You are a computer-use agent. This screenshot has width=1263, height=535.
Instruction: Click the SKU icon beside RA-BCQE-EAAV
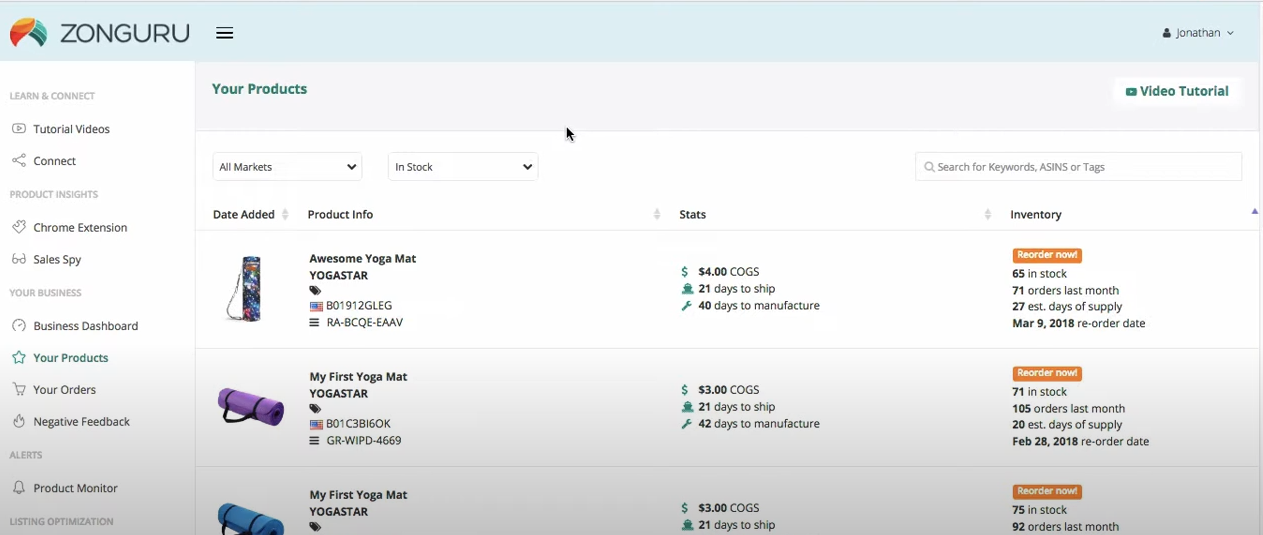point(315,323)
